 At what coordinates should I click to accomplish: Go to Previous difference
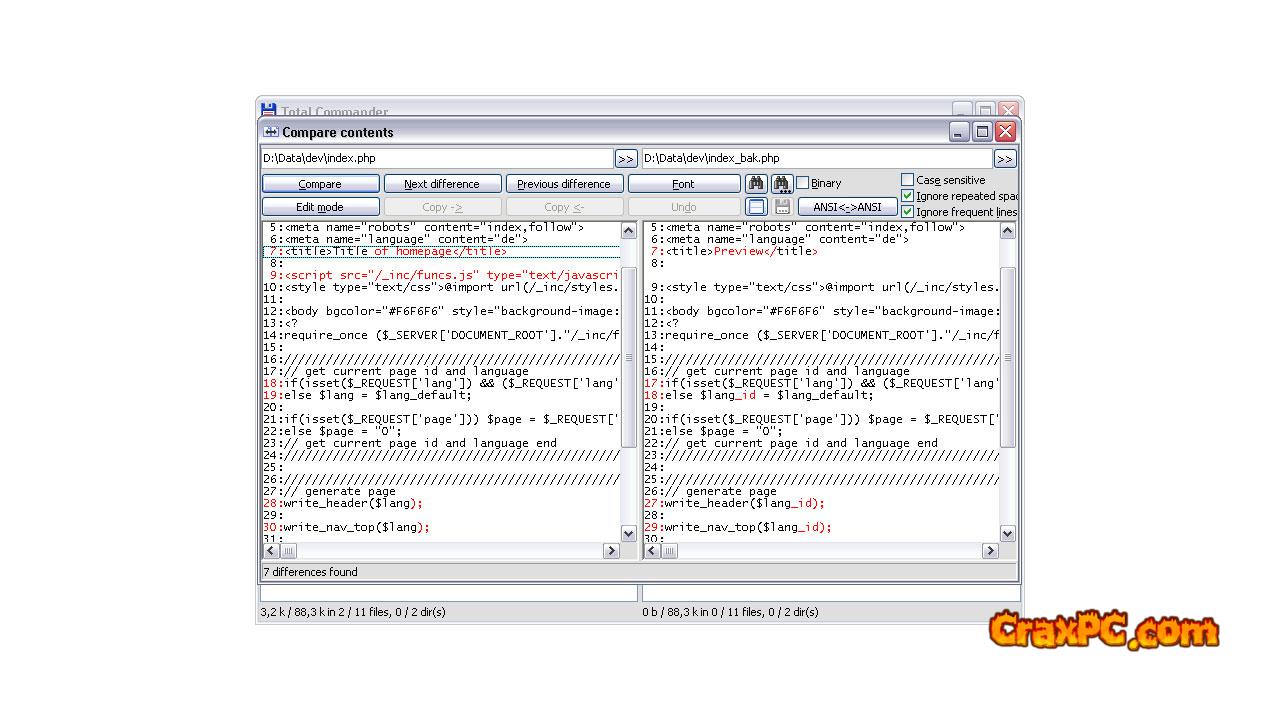564,184
